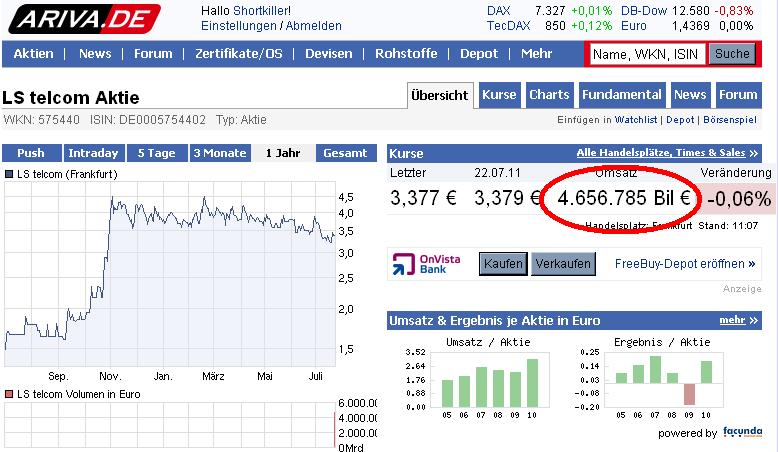Select the 5 Tage chart tab

157,153
